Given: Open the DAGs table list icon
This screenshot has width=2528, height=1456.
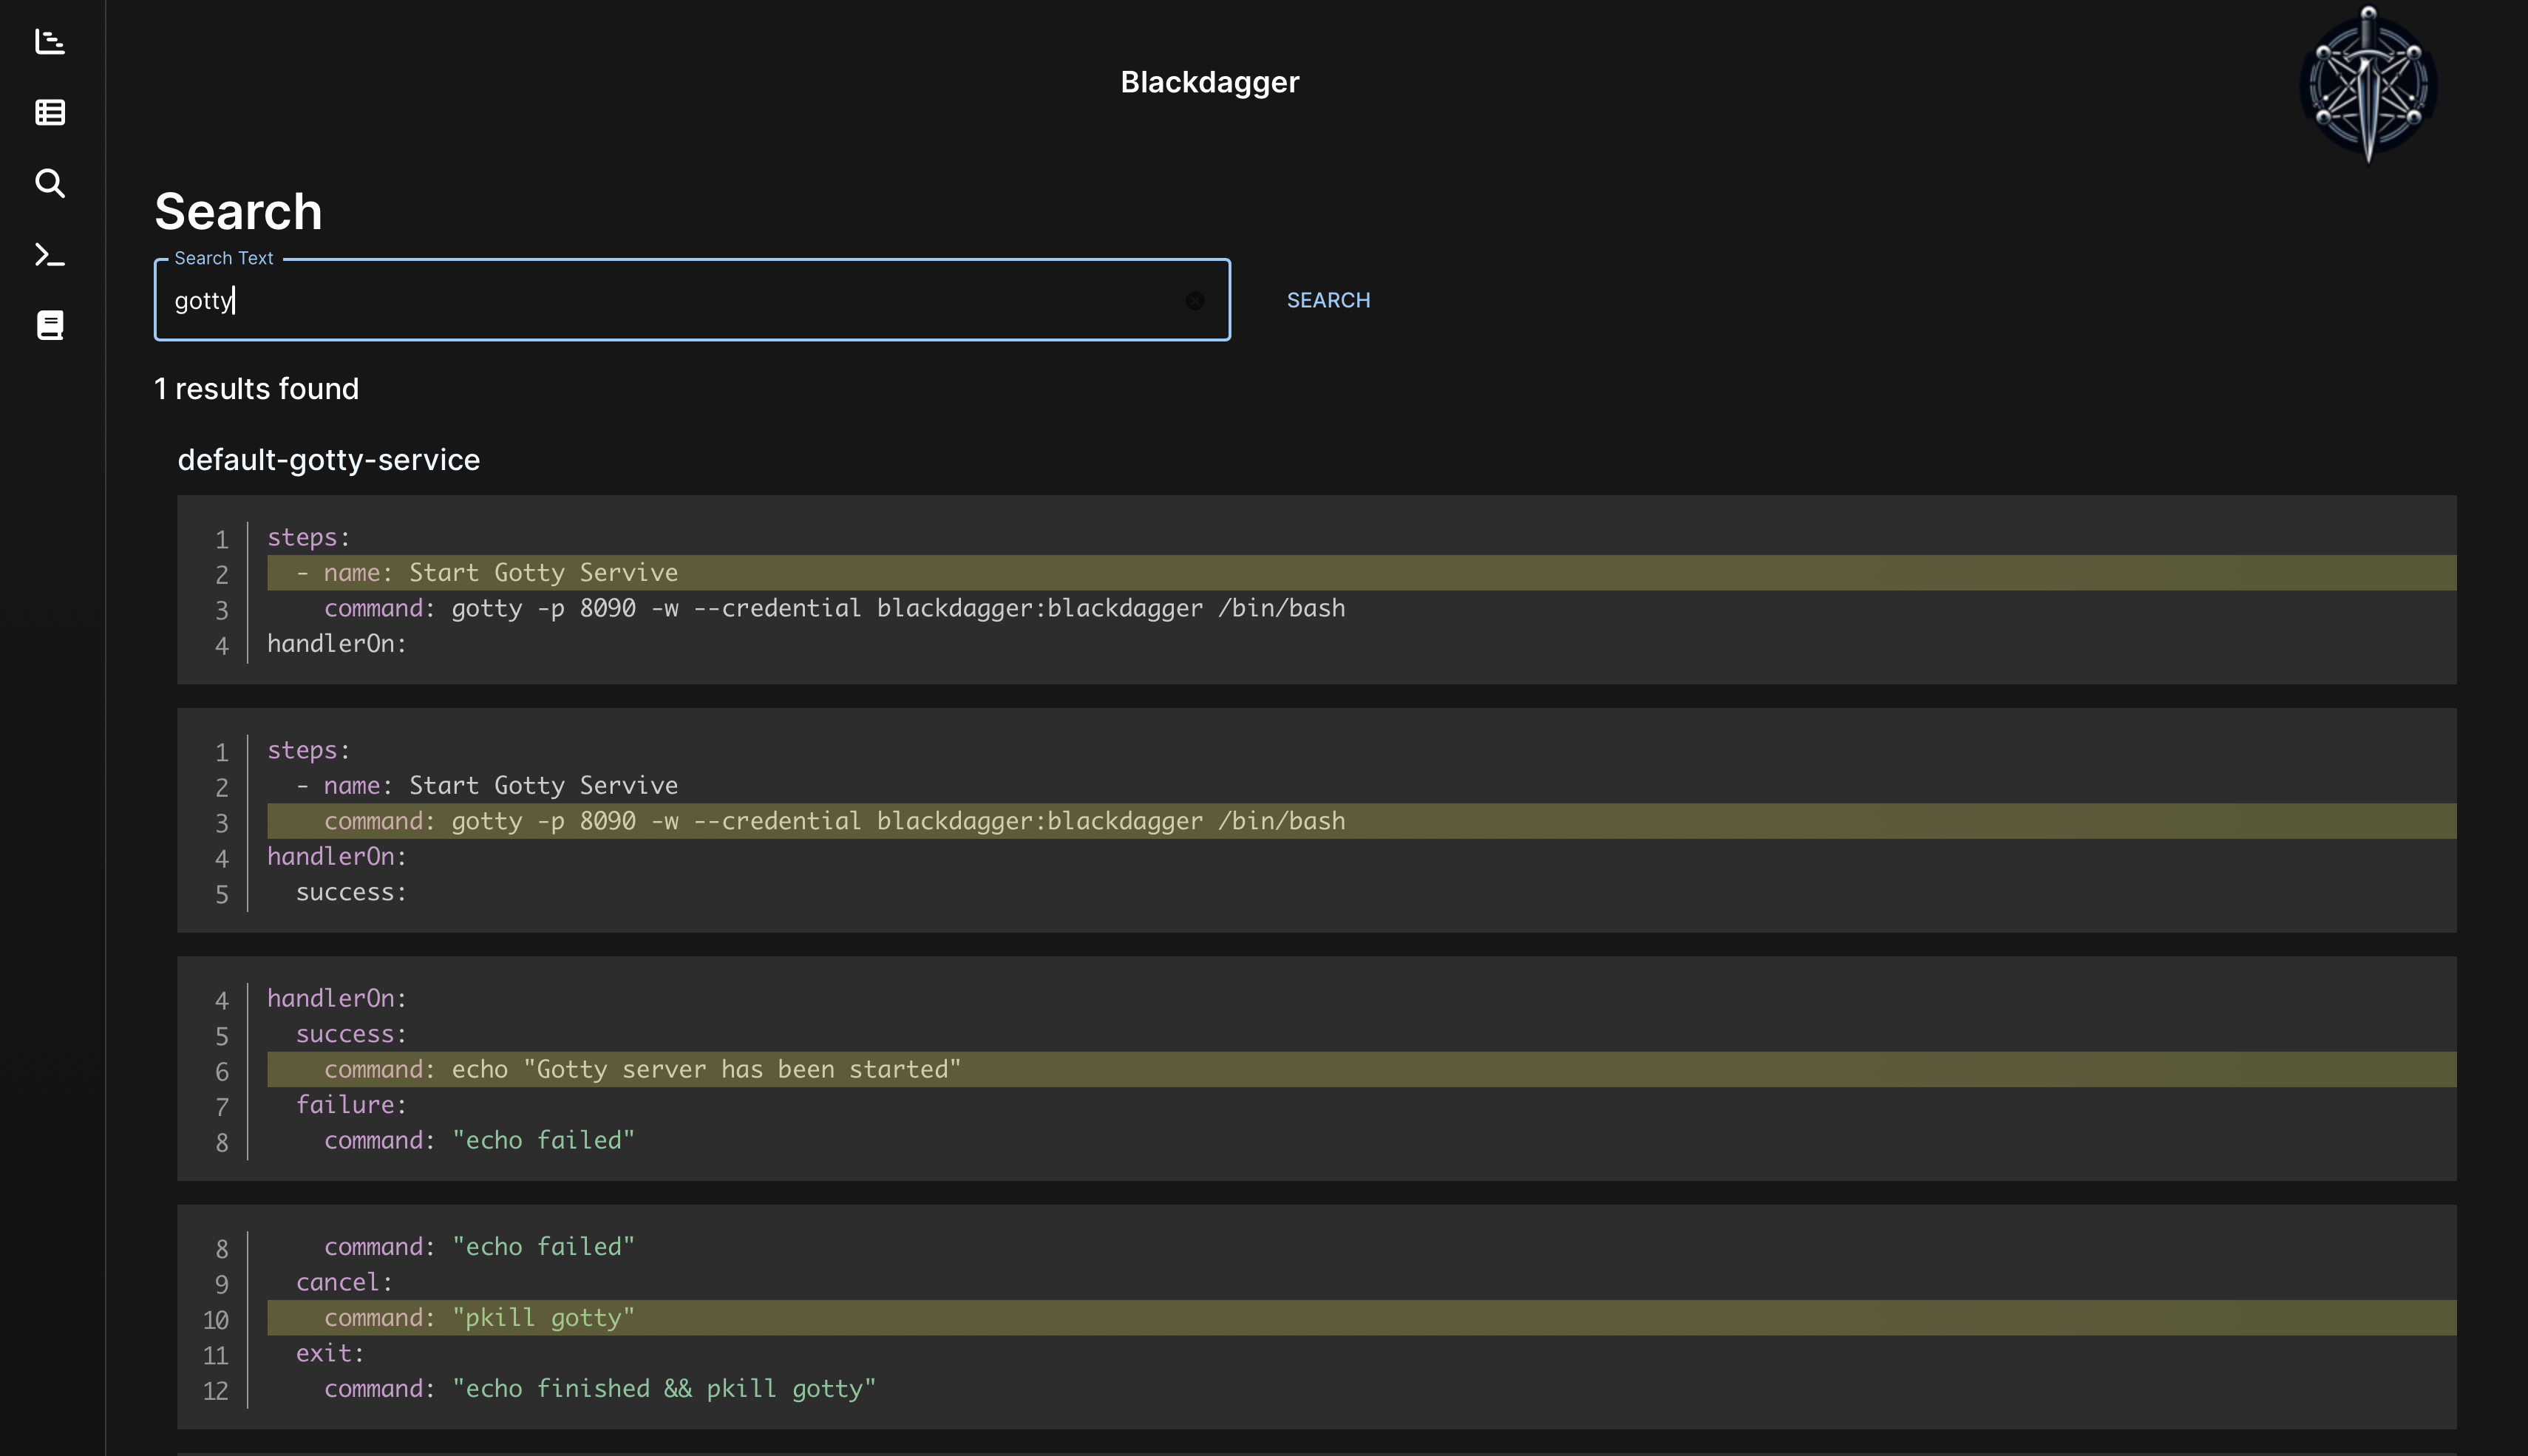Looking at the screenshot, I should tap(50, 112).
